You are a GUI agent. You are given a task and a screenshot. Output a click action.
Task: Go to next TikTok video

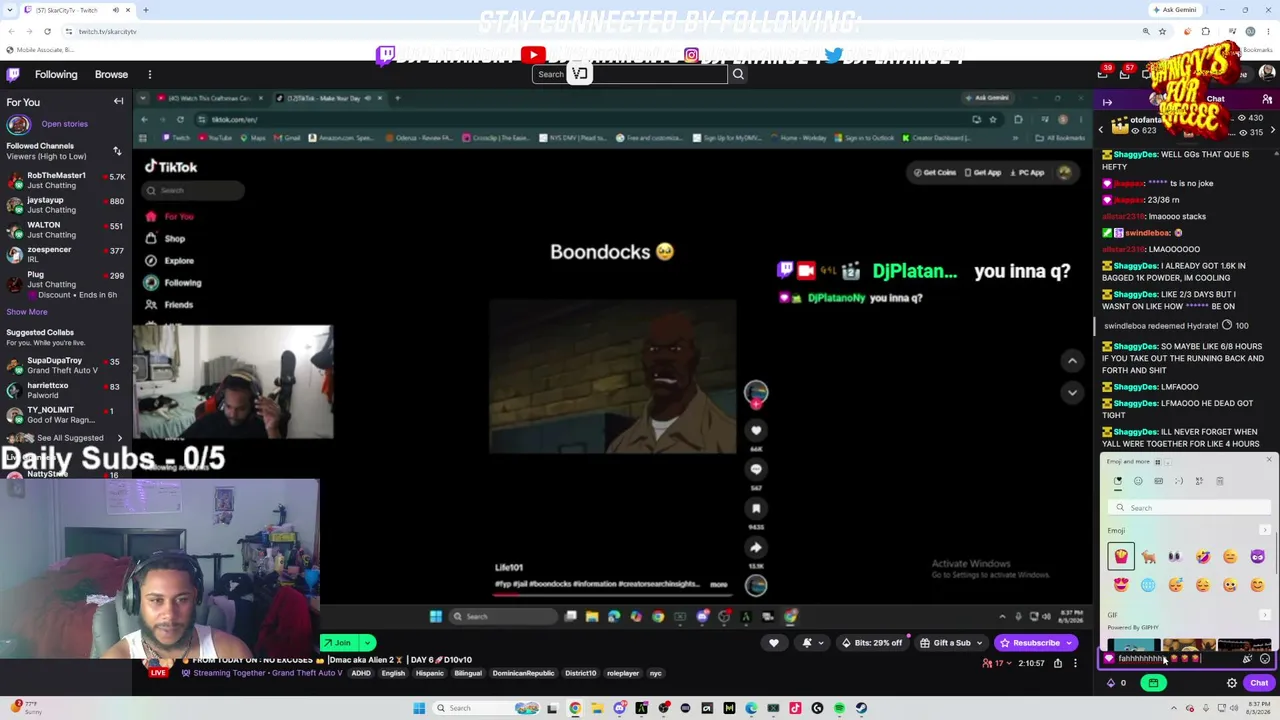pyautogui.click(x=1072, y=392)
